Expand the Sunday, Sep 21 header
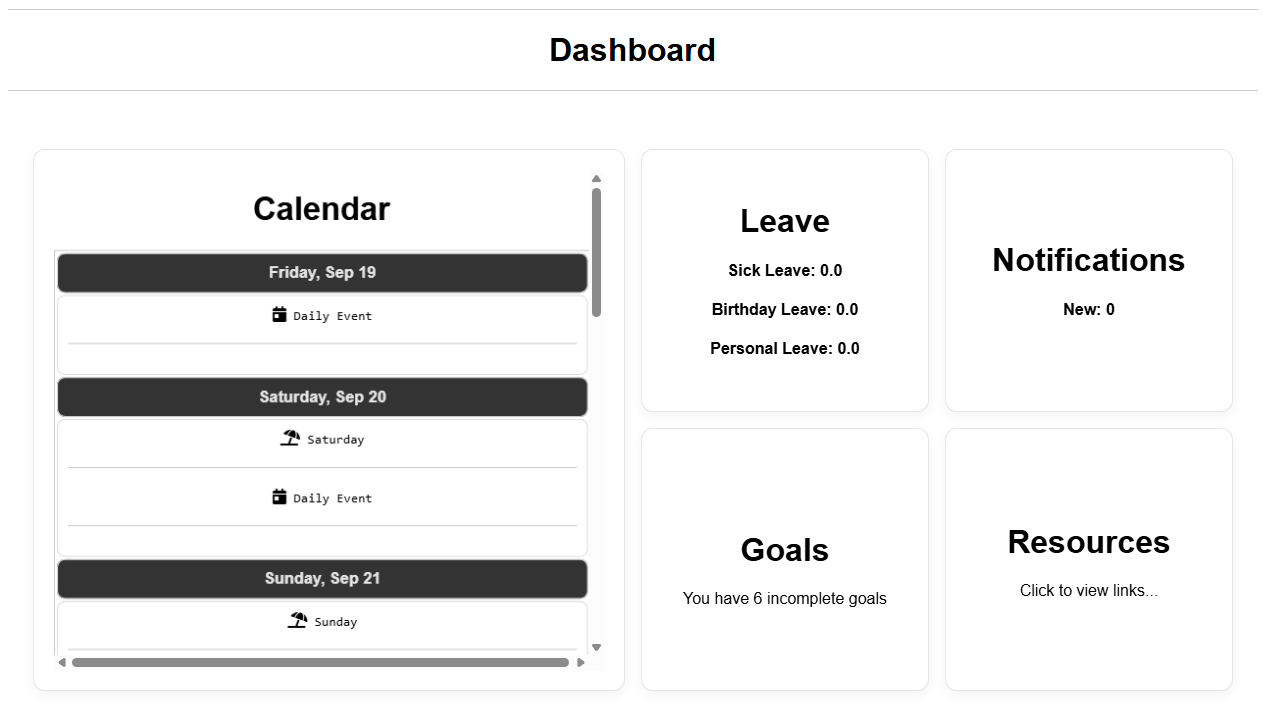The height and width of the screenshot is (722, 1263). pyautogui.click(x=322, y=578)
